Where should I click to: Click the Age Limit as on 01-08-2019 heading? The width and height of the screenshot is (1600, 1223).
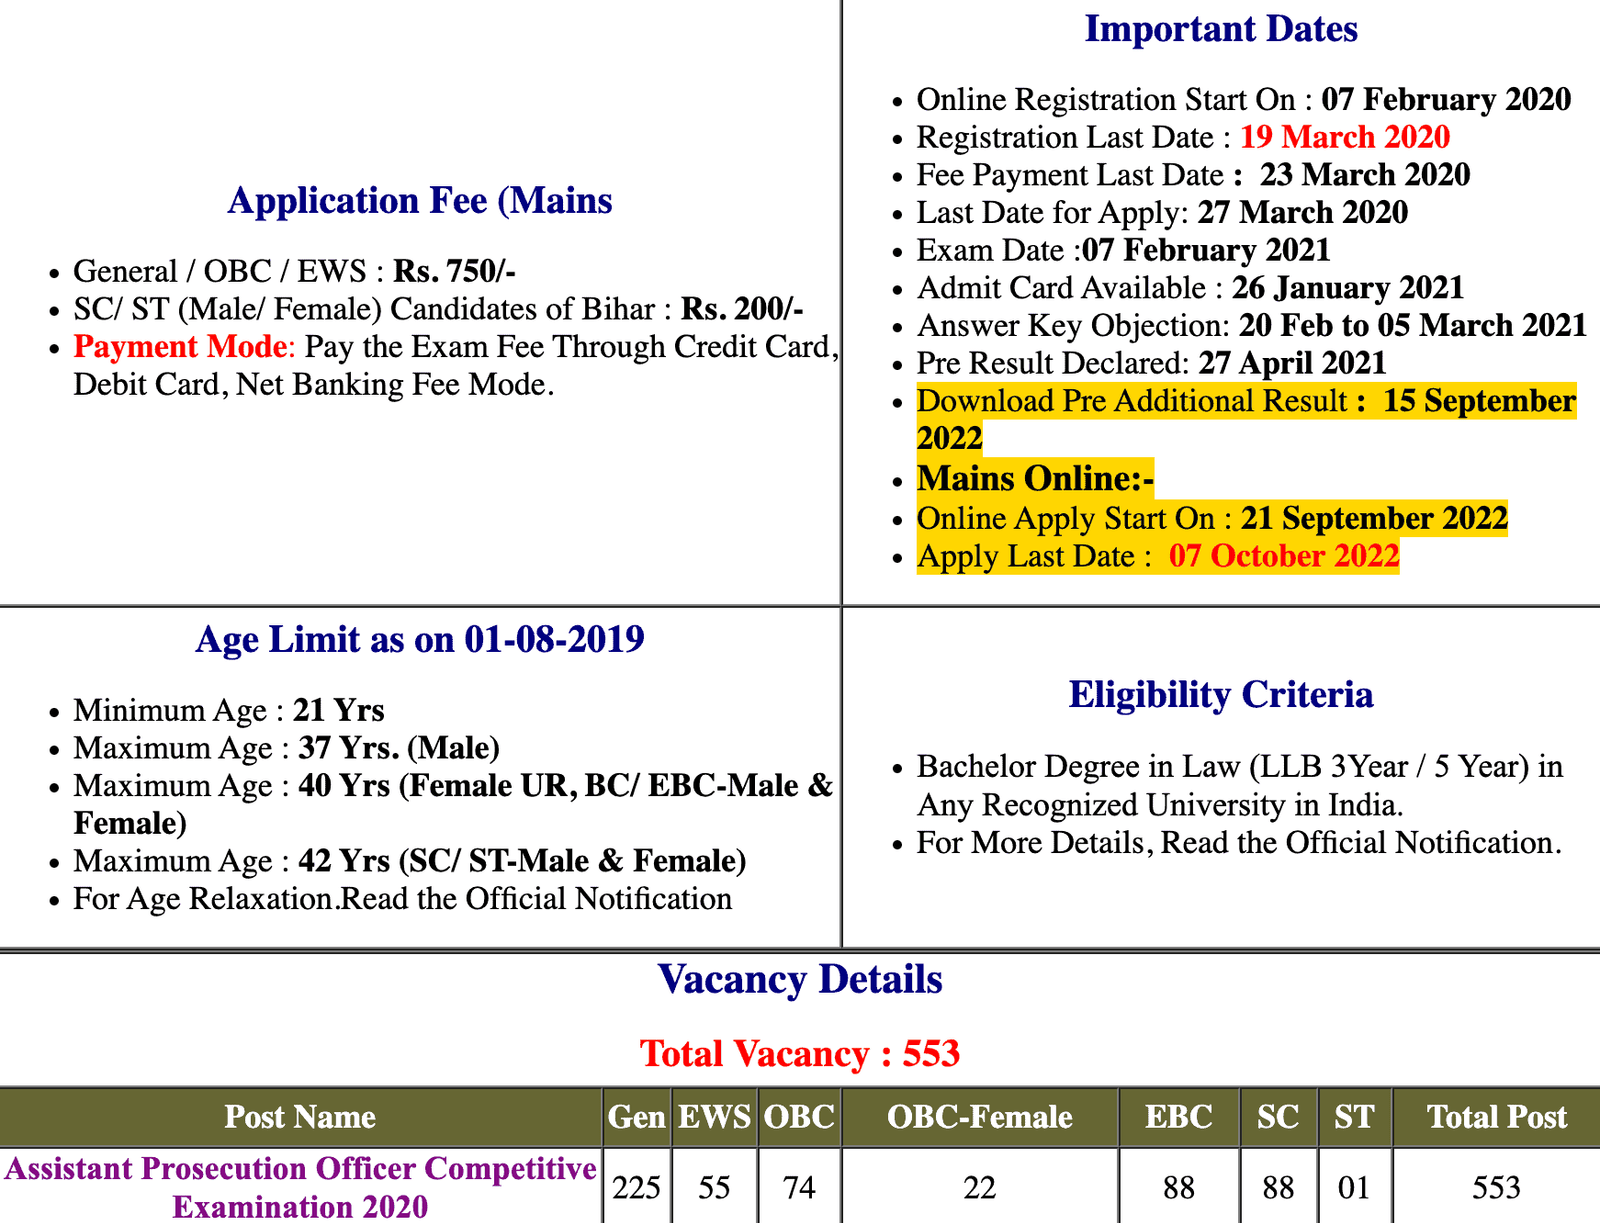pyautogui.click(x=420, y=639)
